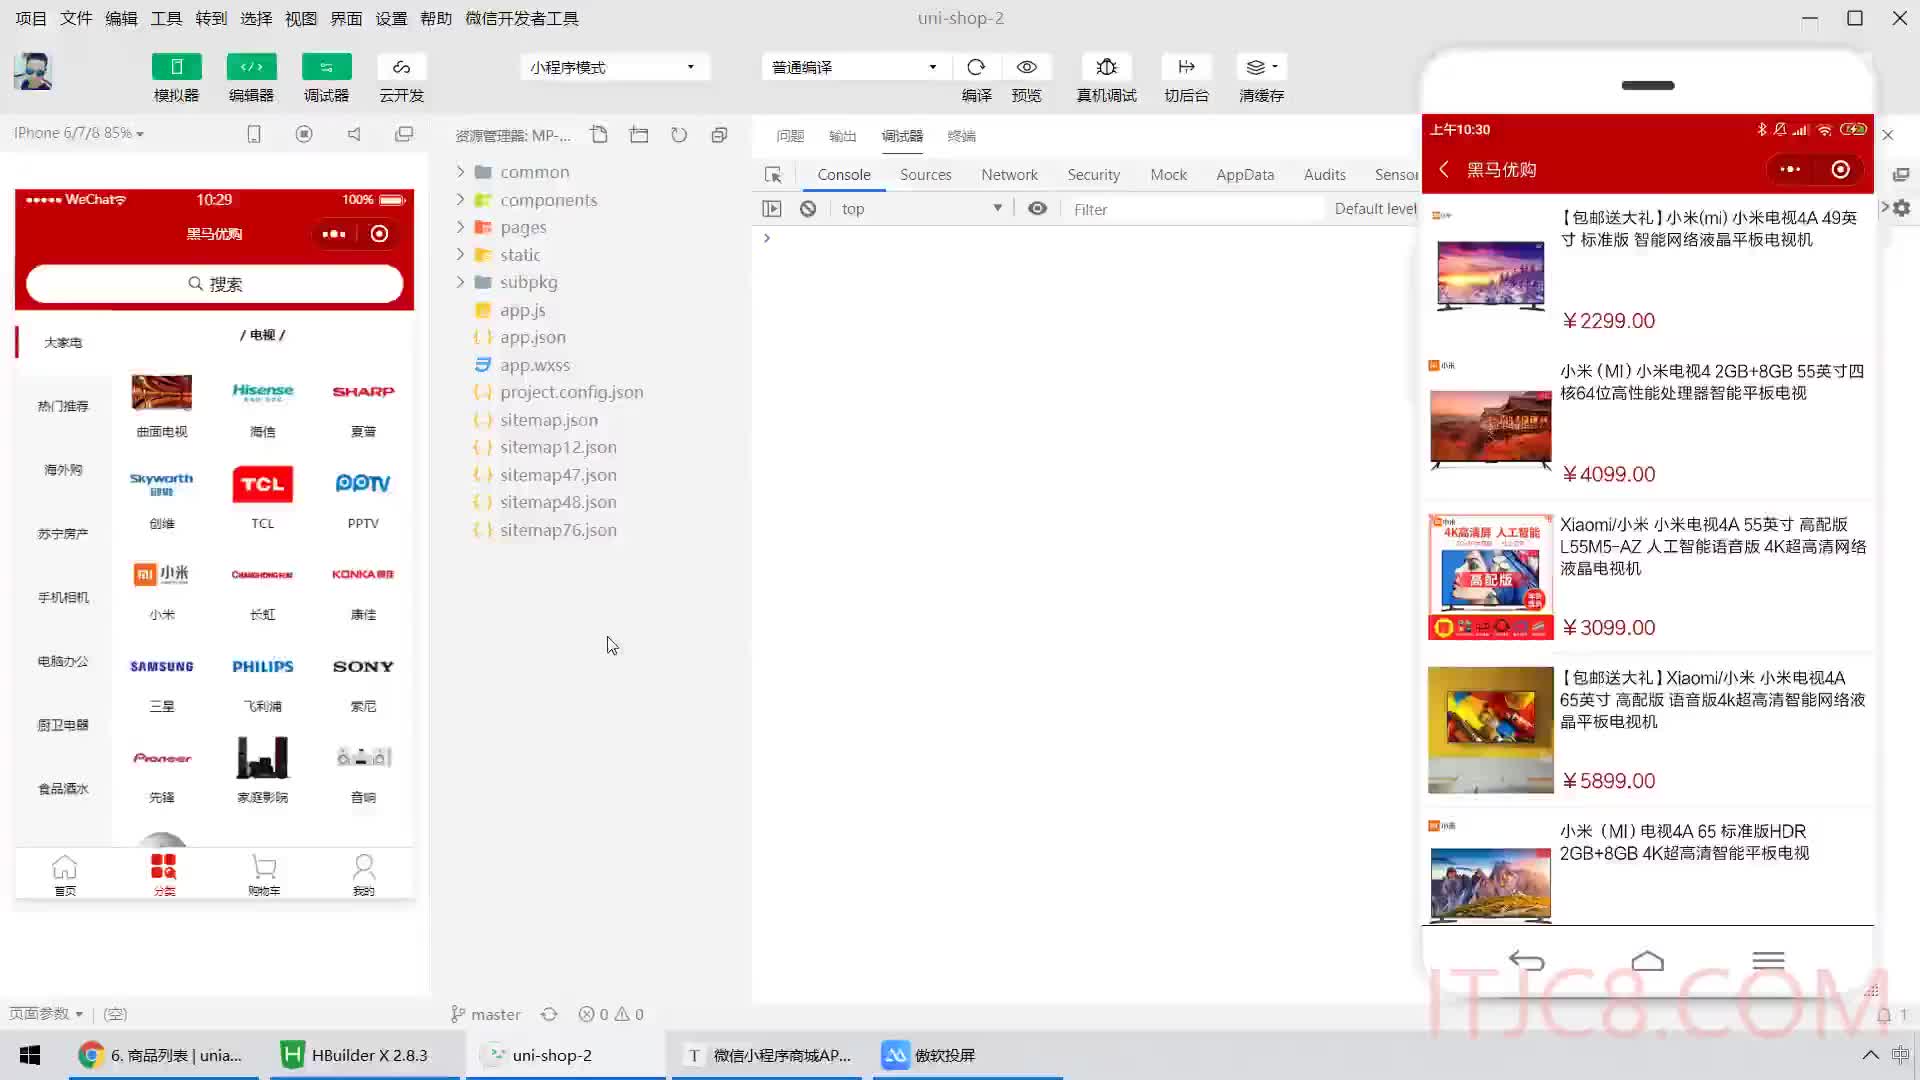
Task: Select 热门推荐 category in simulator sidebar
Action: point(63,406)
